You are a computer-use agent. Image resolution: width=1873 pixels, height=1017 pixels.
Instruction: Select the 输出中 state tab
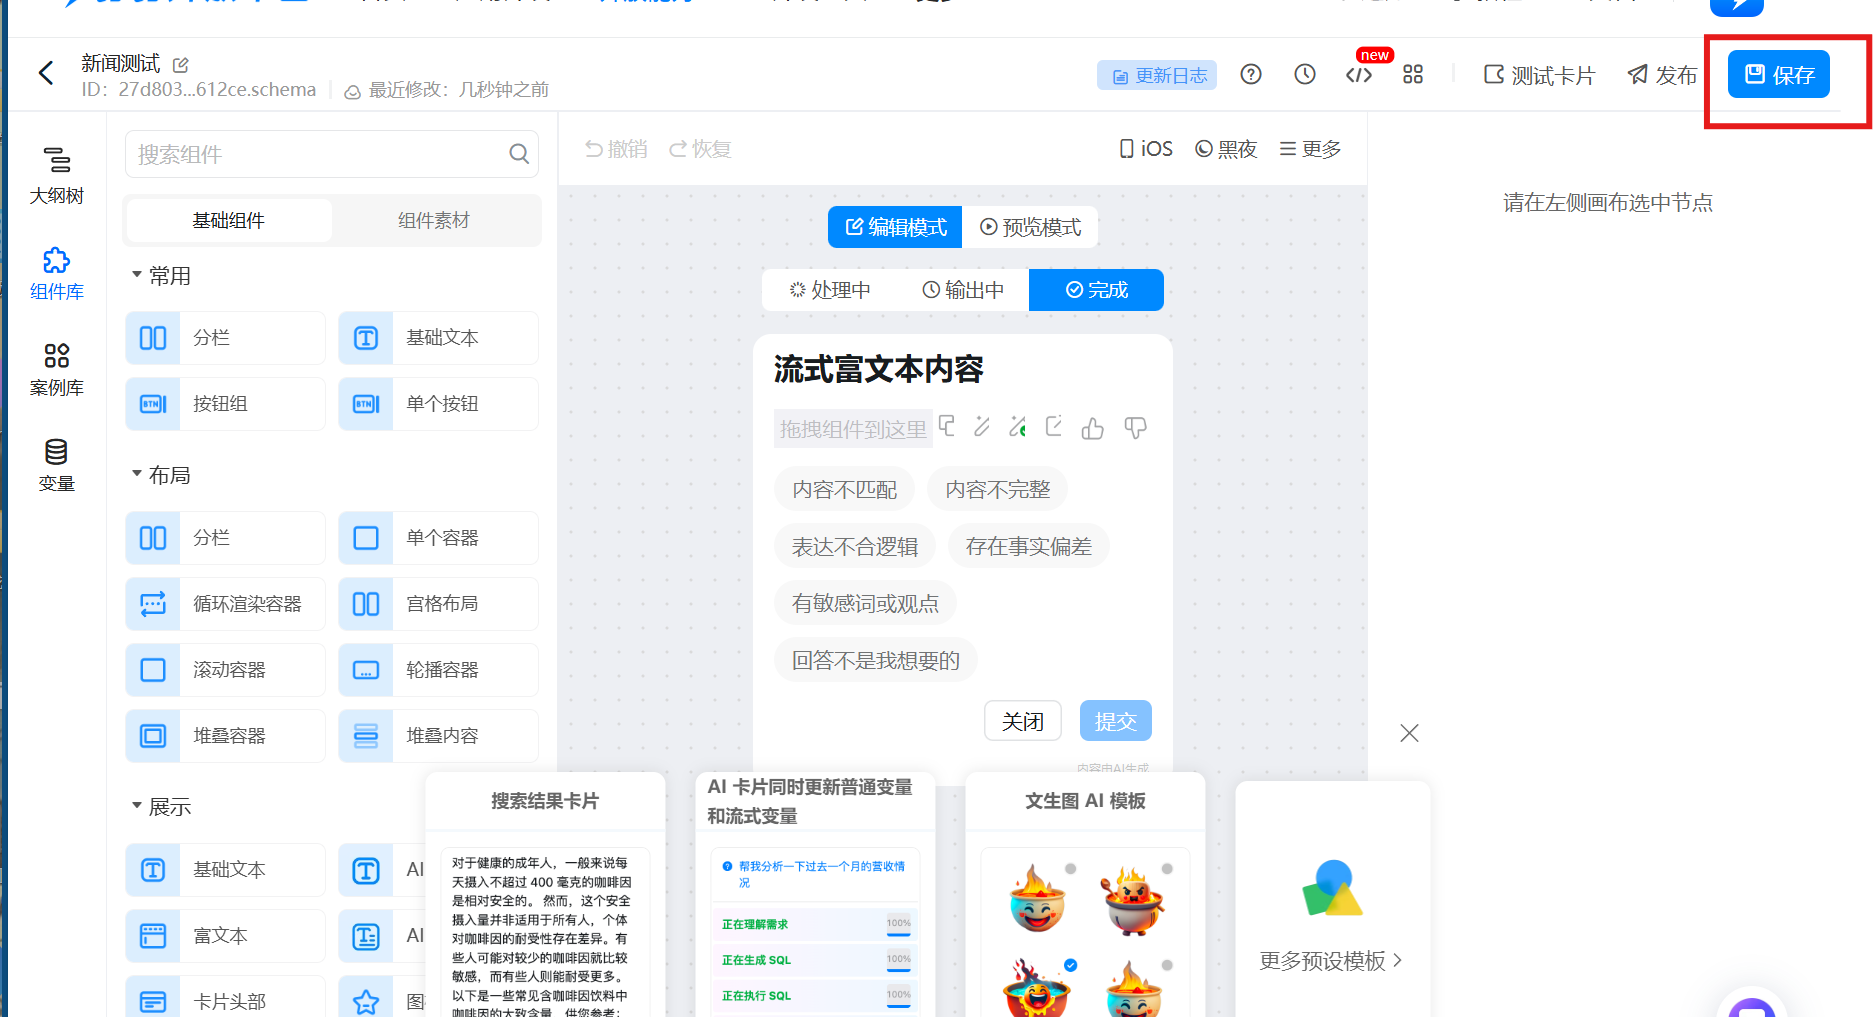point(963,290)
